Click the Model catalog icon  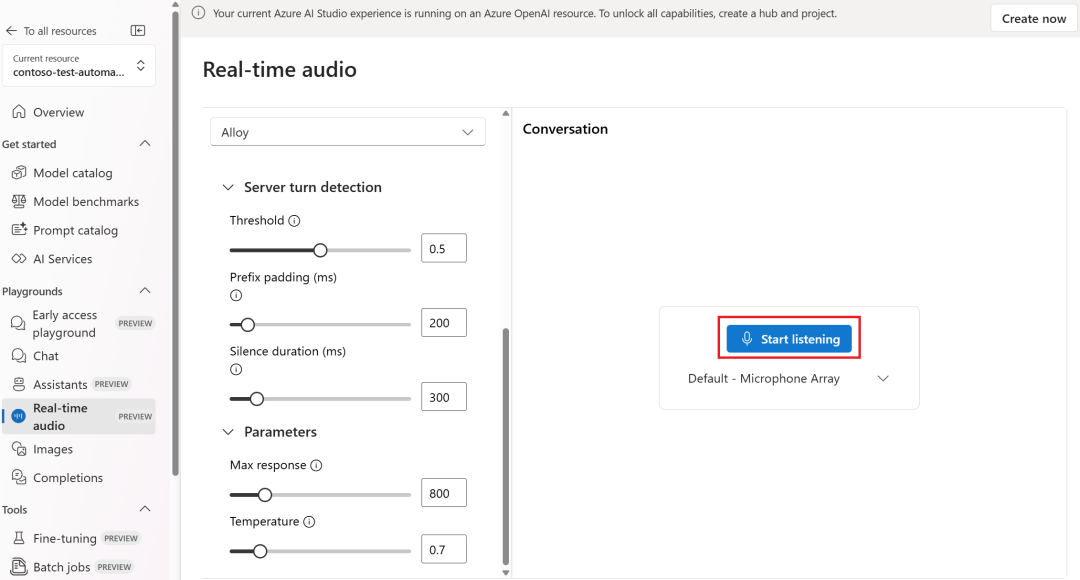19,173
